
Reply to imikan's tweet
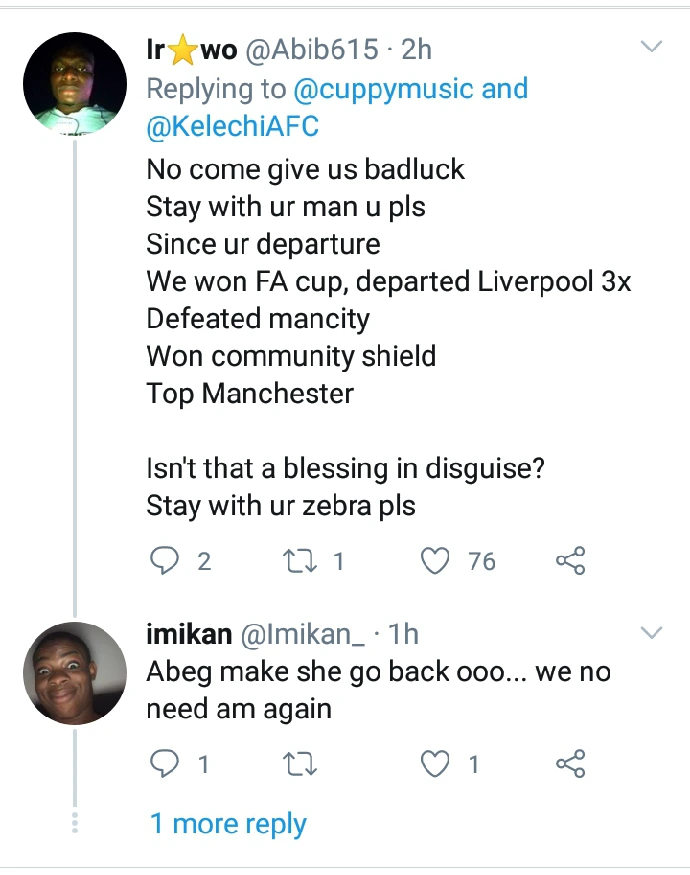point(164,765)
